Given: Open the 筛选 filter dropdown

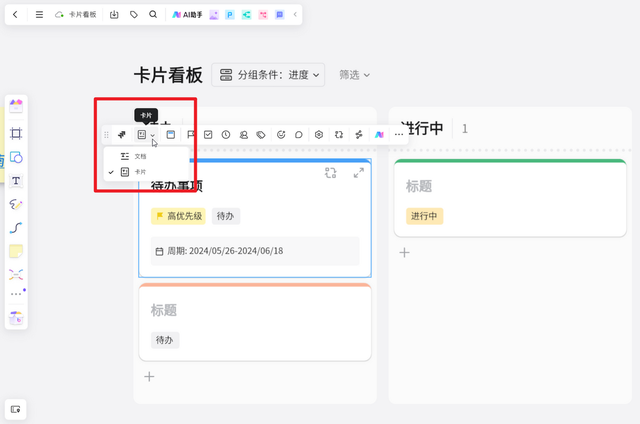Looking at the screenshot, I should (x=354, y=75).
